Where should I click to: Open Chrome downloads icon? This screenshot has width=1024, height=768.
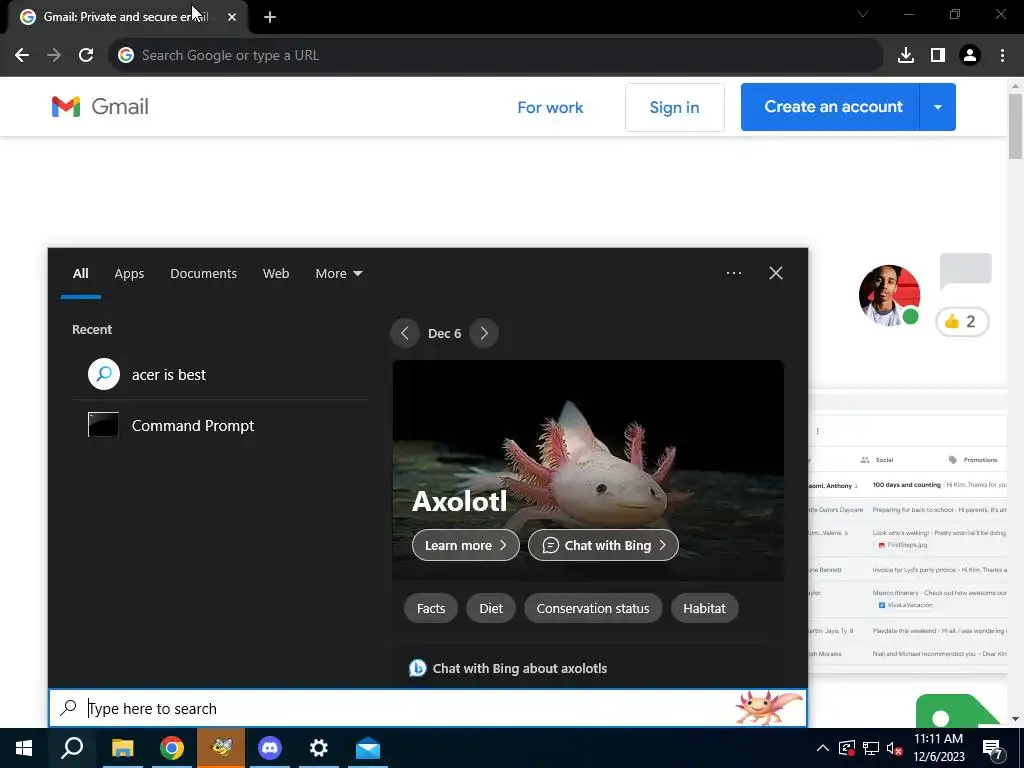point(905,56)
